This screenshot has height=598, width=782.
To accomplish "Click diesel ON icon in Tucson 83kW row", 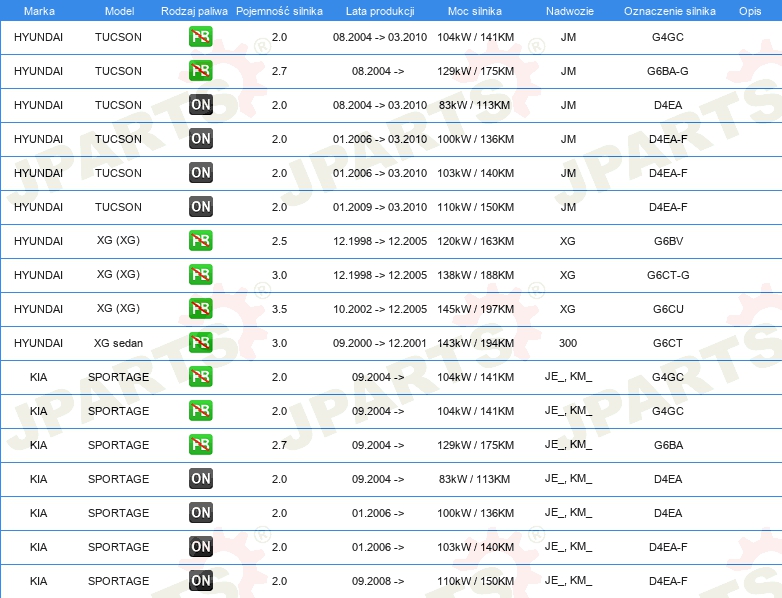I will pyautogui.click(x=200, y=105).
